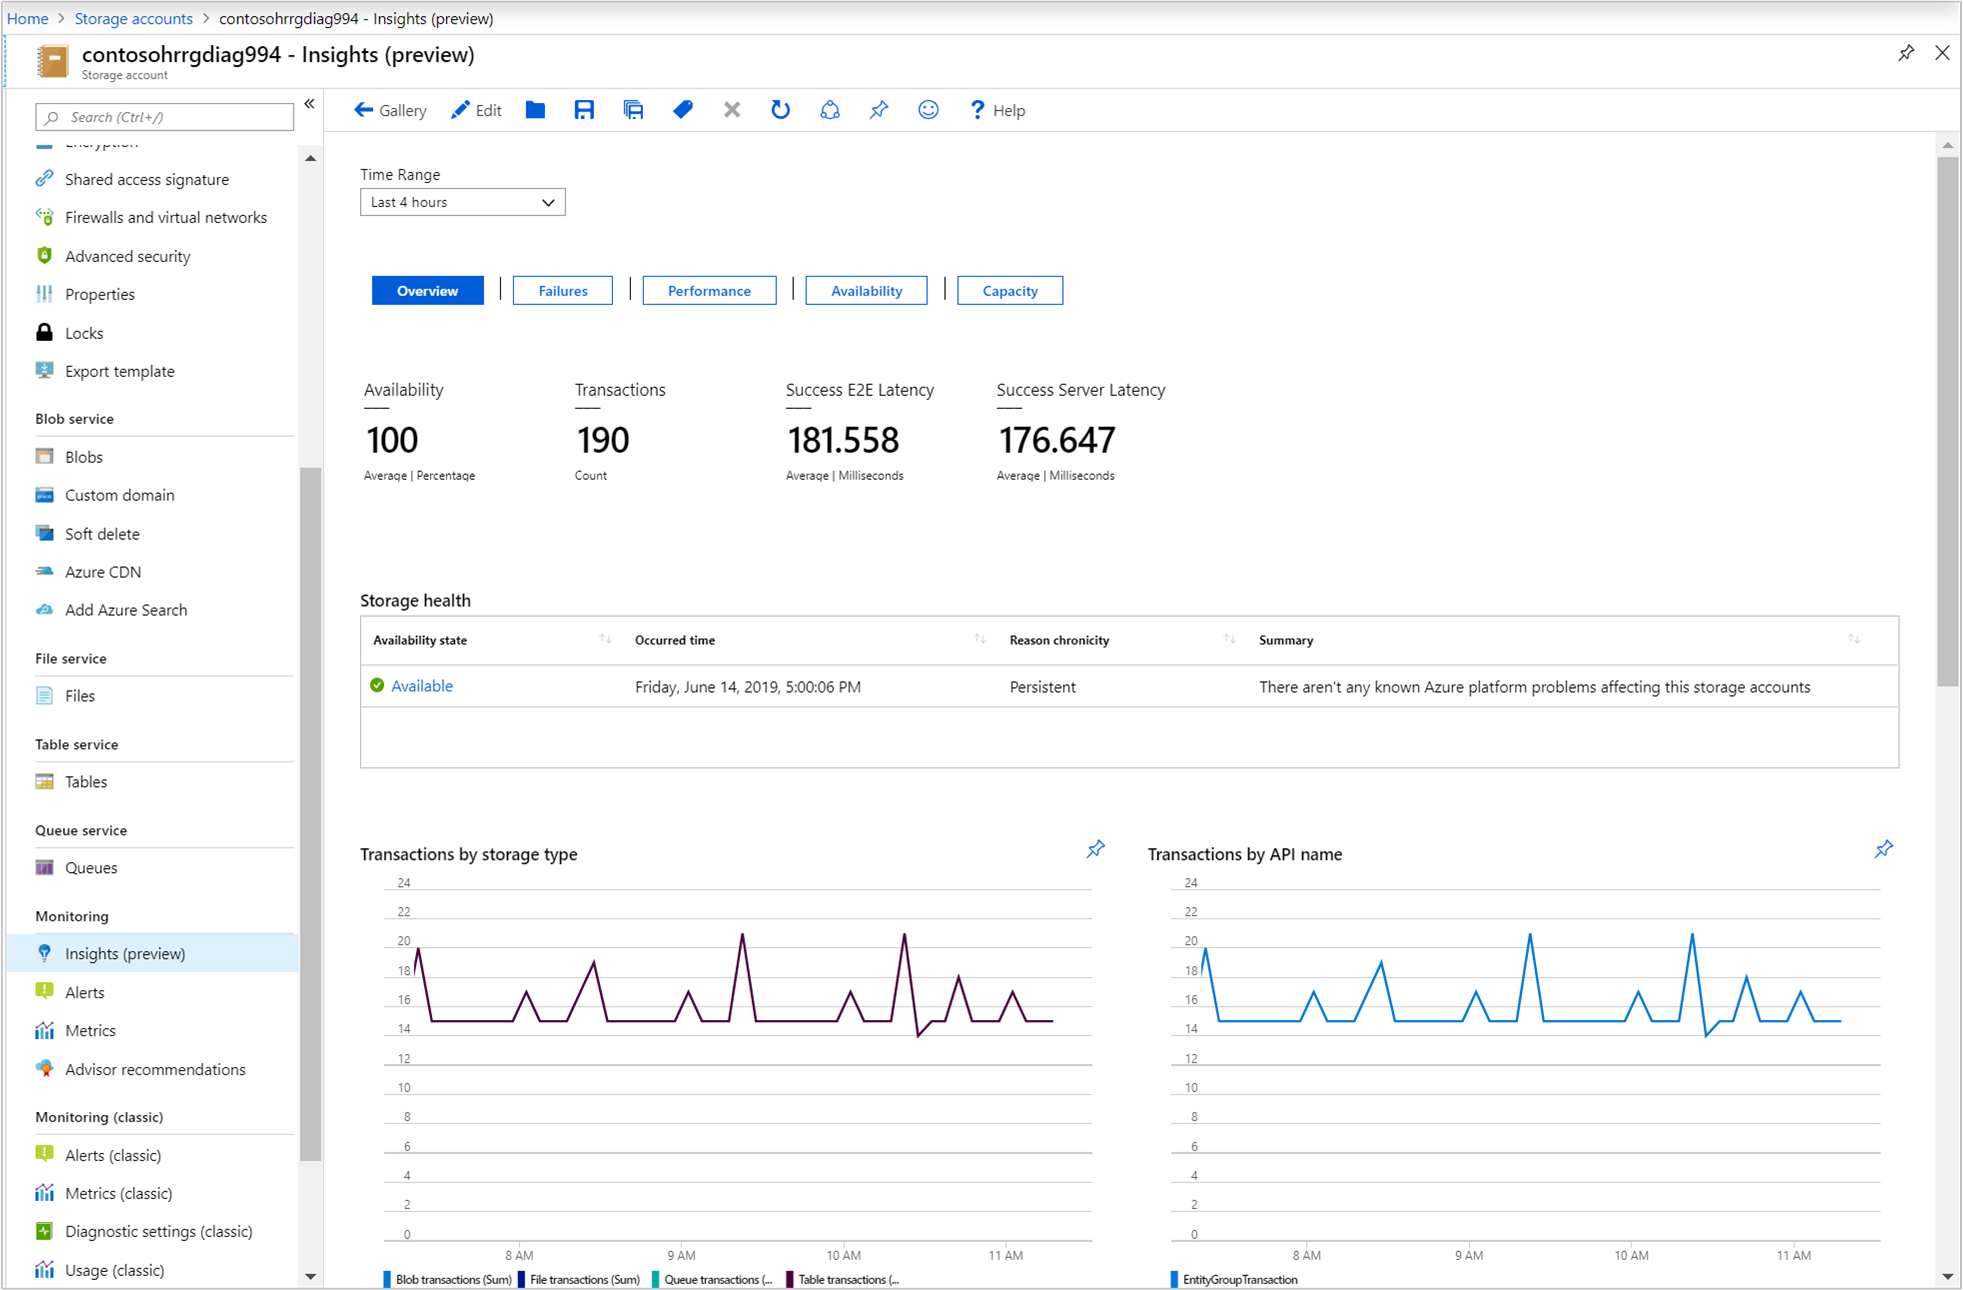Click the Availability metric button
1963x1290 pixels.
pyautogui.click(x=865, y=289)
